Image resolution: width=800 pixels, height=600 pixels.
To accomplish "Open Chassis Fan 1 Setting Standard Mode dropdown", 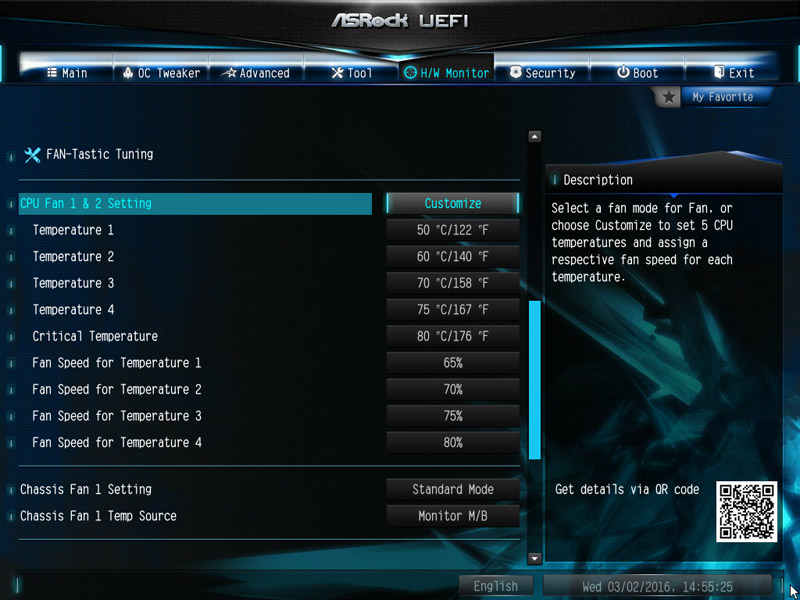I will (453, 490).
